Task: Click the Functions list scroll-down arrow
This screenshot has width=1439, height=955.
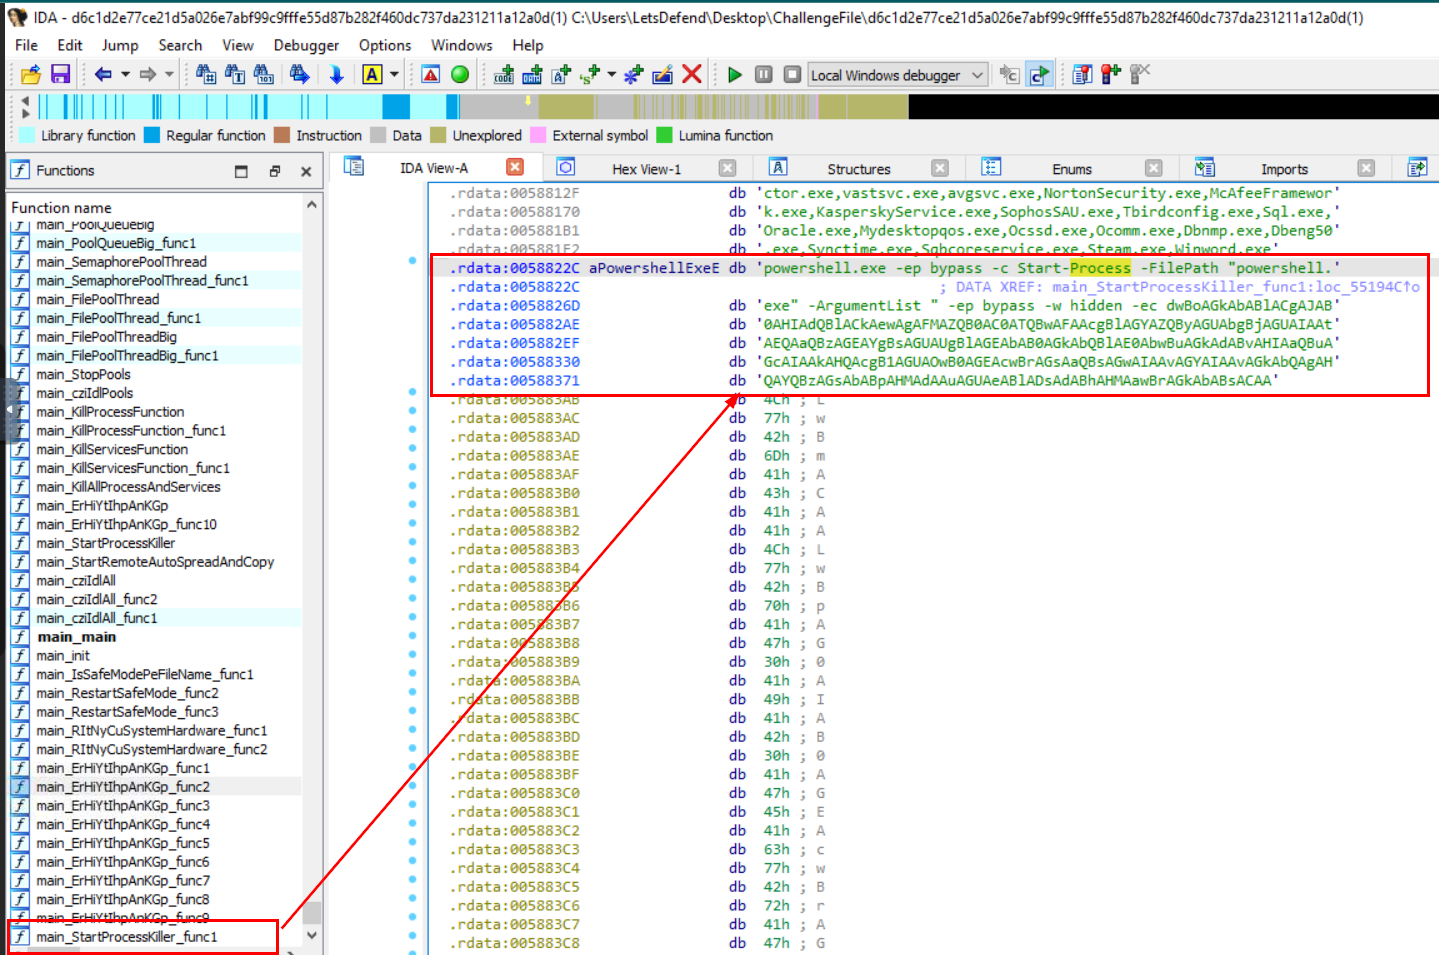Action: point(312,936)
